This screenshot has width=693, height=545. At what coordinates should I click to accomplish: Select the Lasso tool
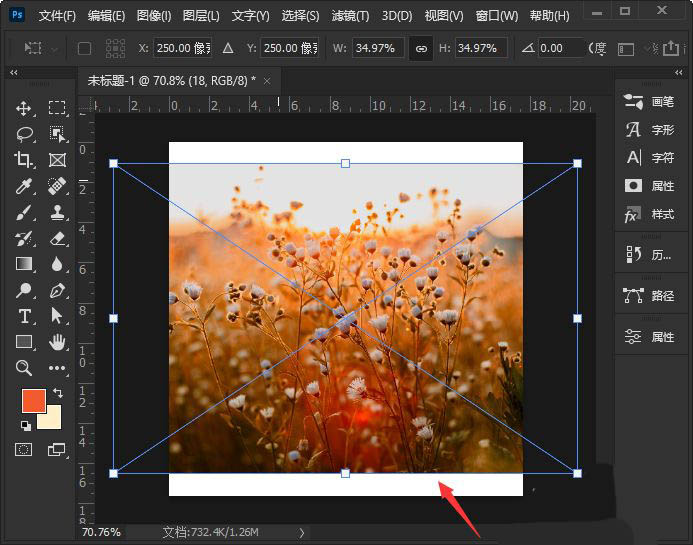coord(24,134)
